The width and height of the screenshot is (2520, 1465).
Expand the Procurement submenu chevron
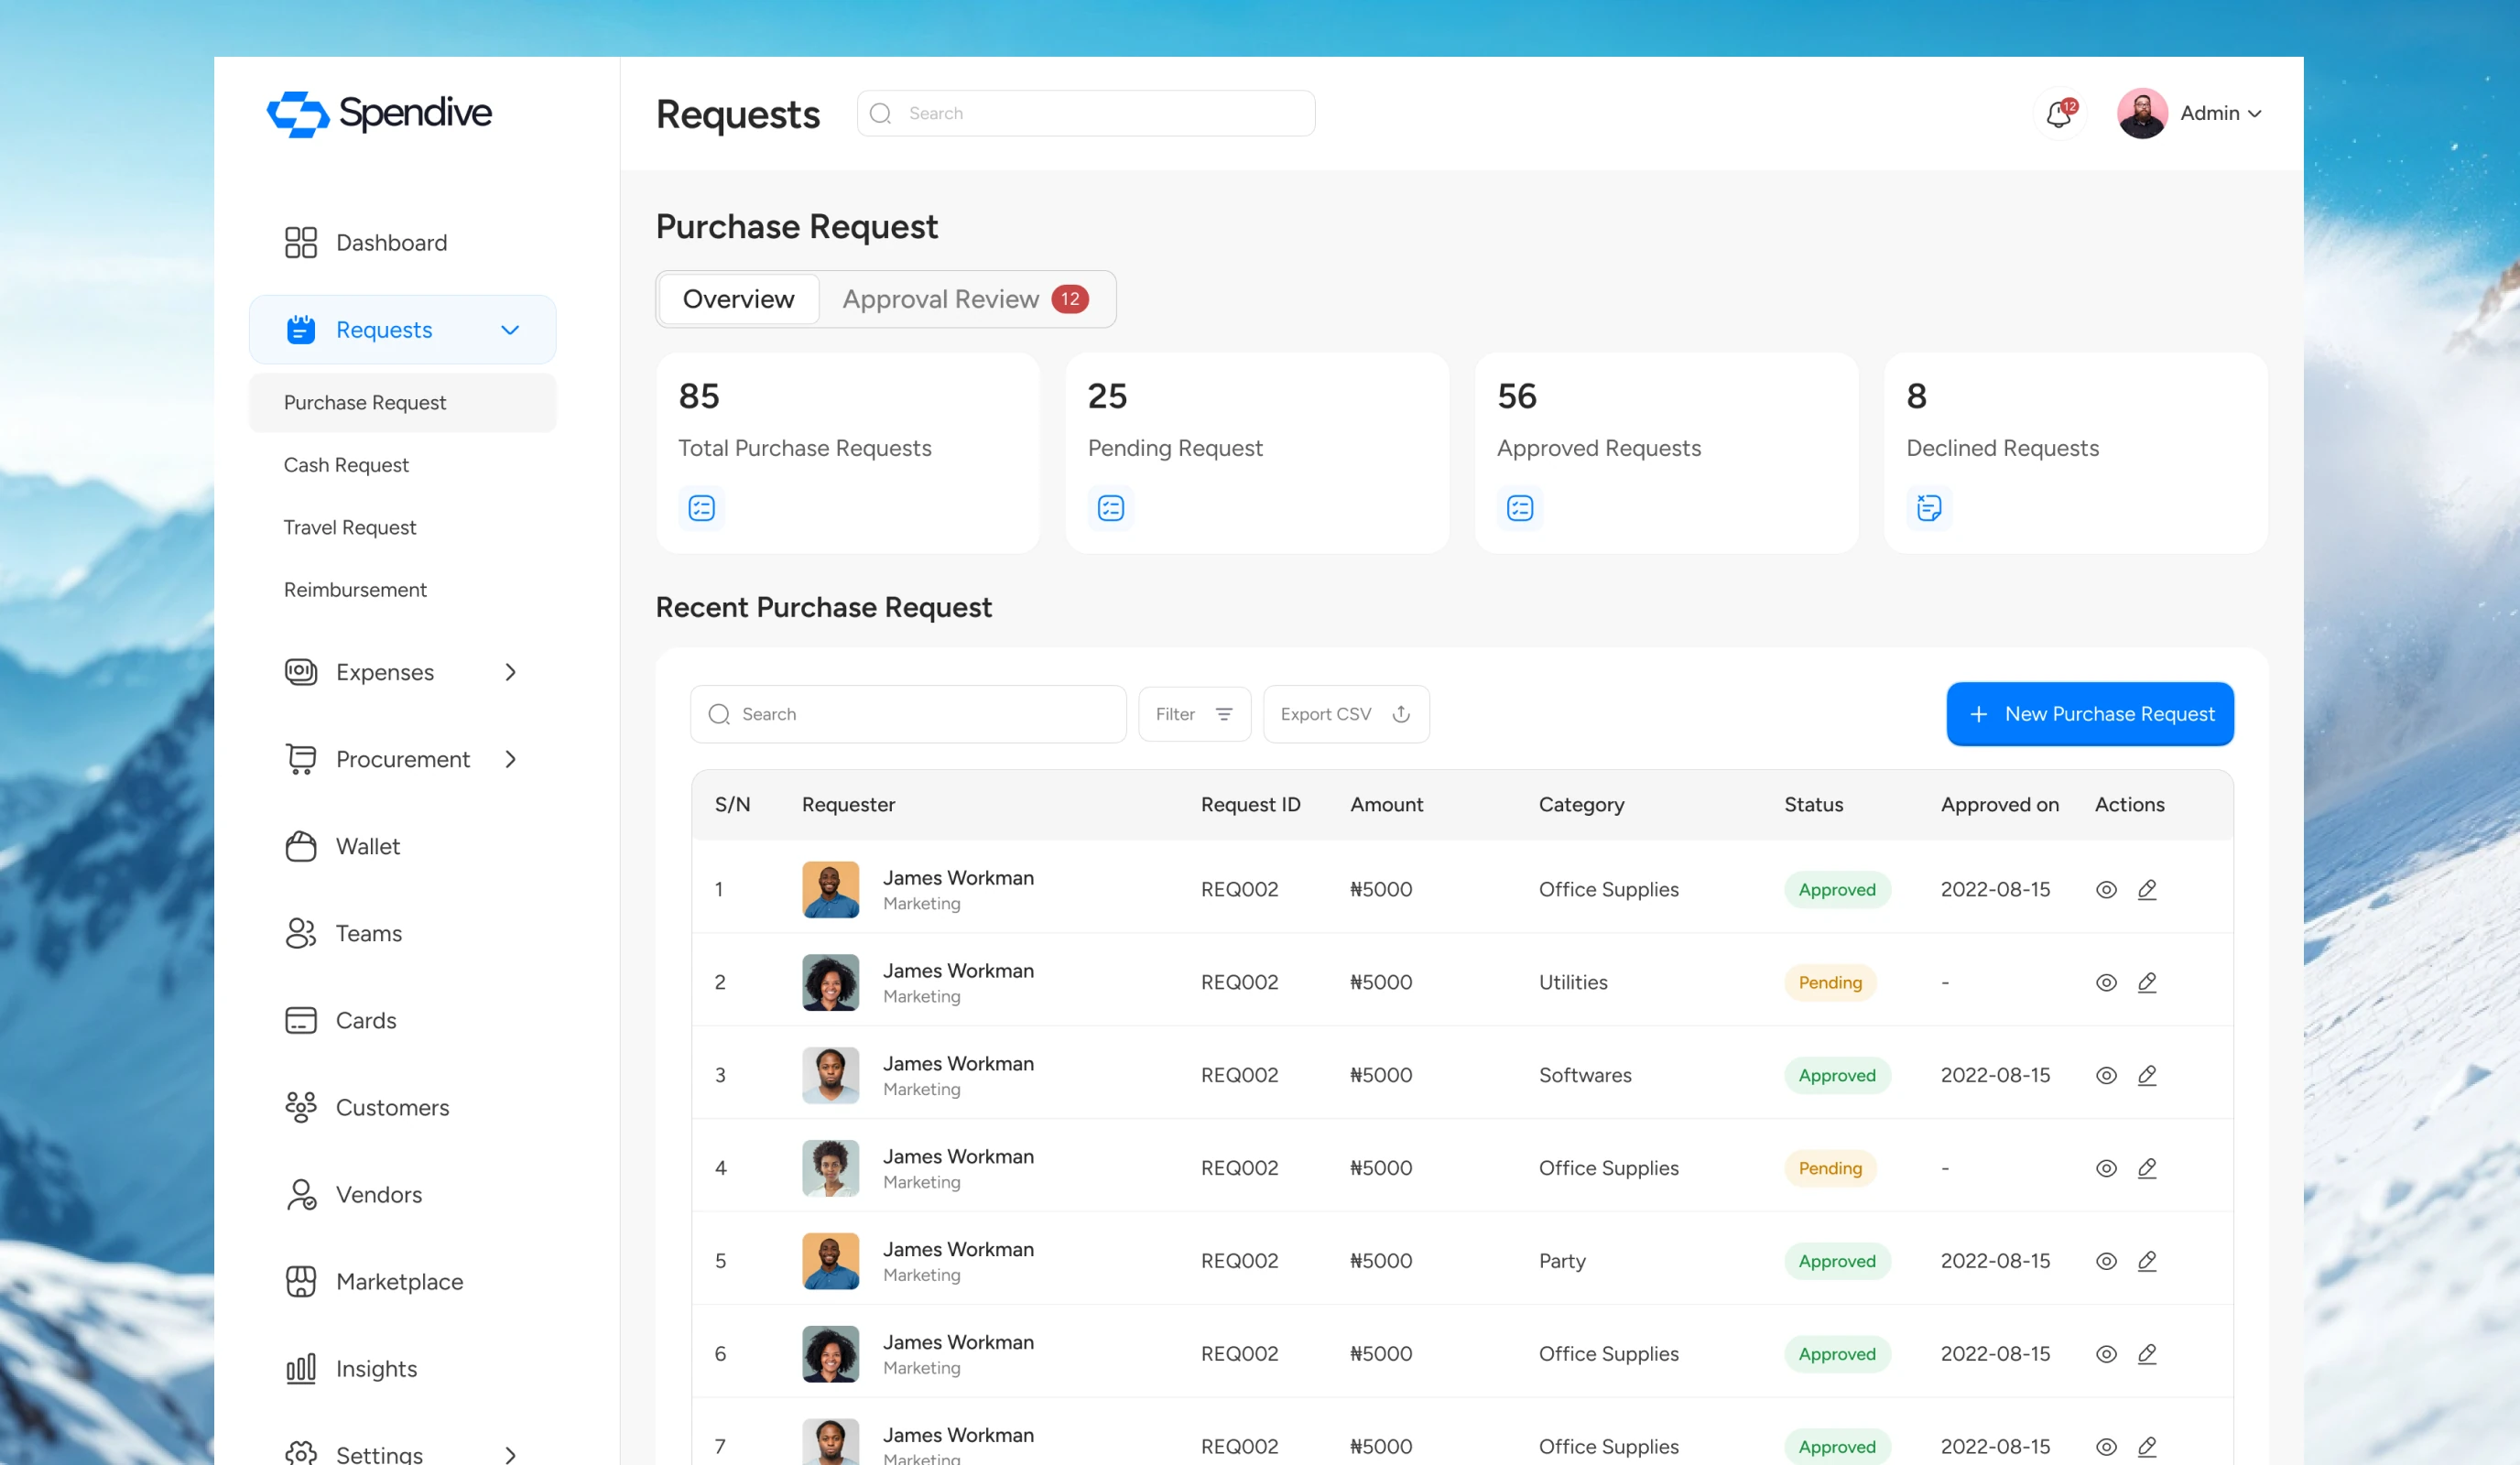point(510,759)
